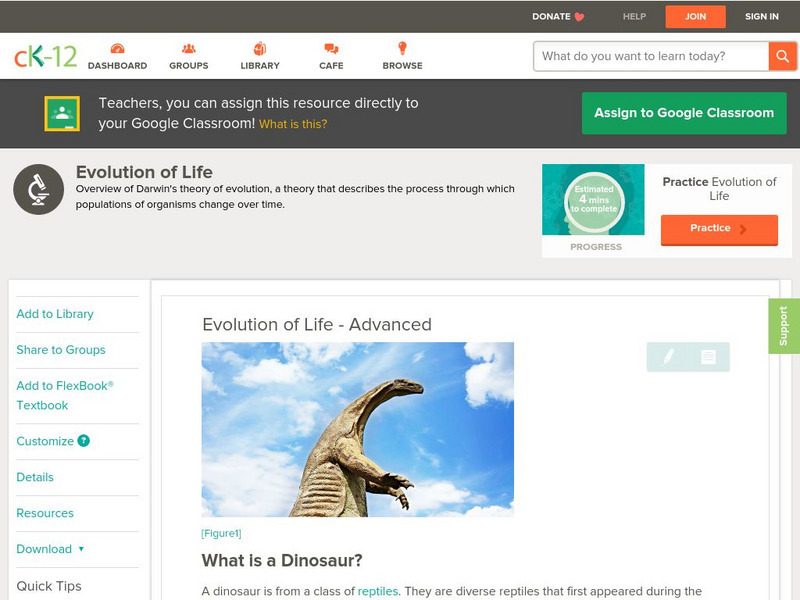Click the 'Quick Tips' sidebar heading
This screenshot has width=800, height=600.
pos(49,586)
